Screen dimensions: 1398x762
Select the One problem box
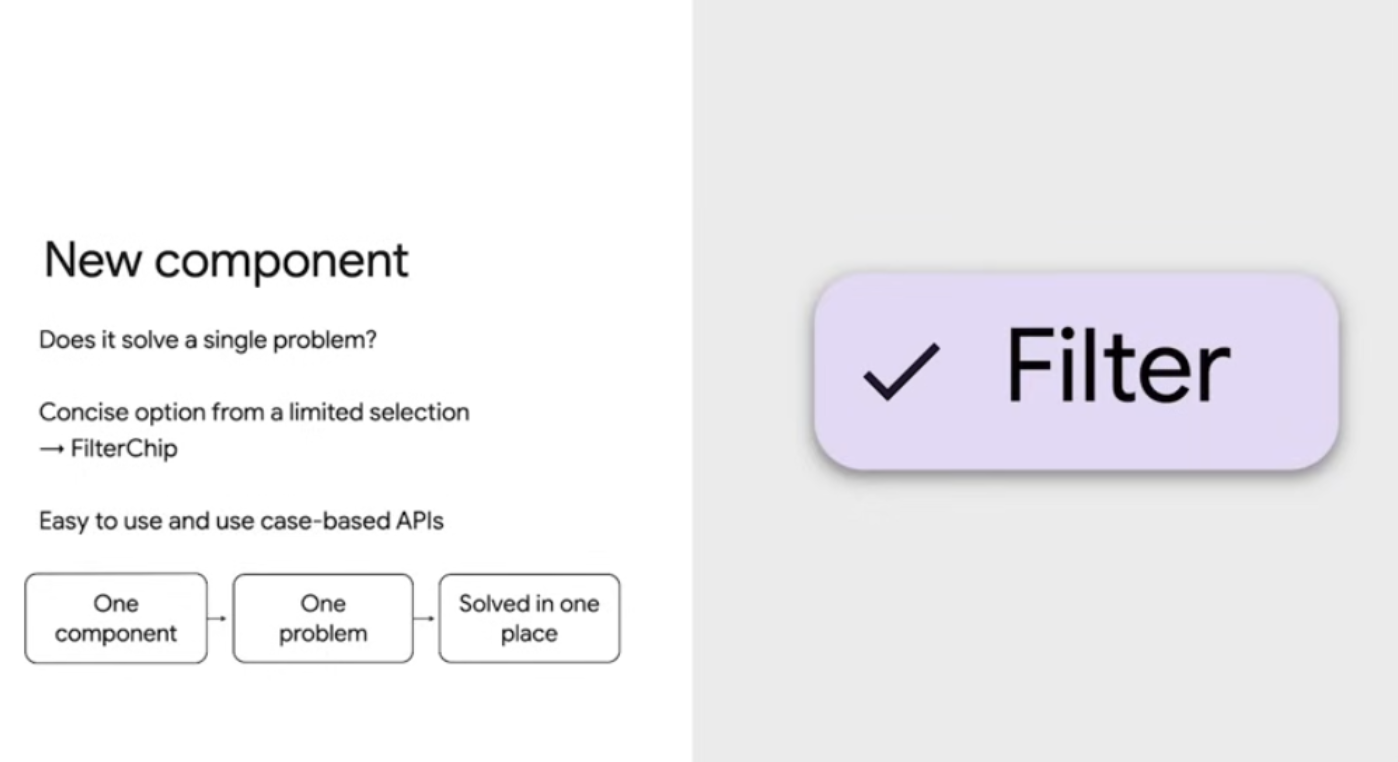(323, 618)
